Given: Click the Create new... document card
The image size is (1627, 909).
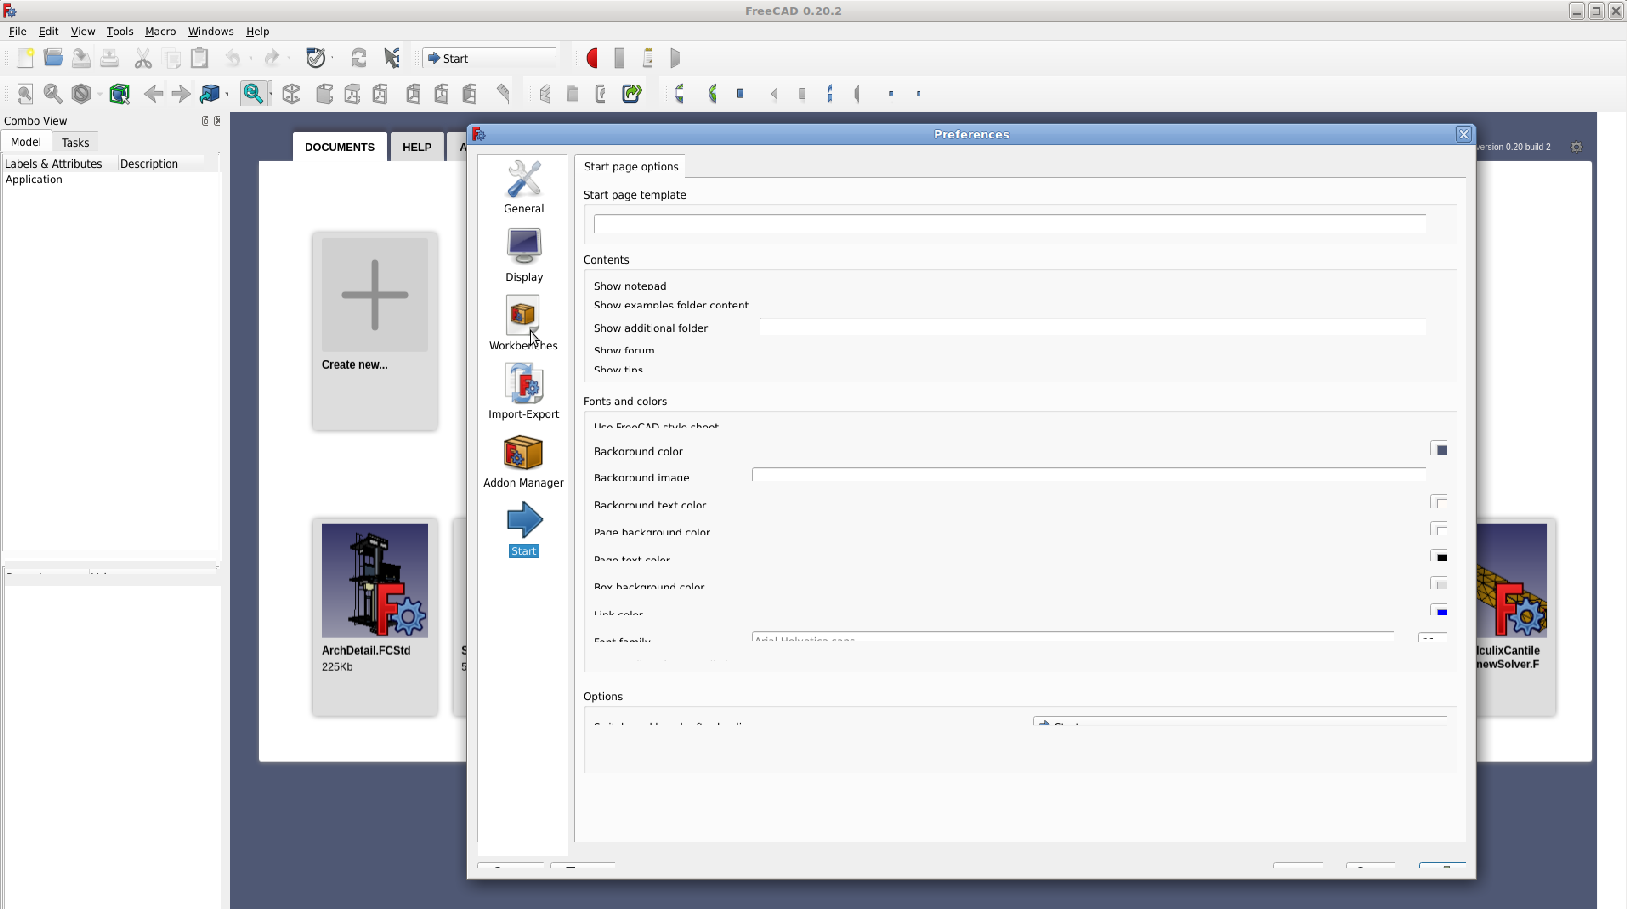Looking at the screenshot, I should [375, 331].
